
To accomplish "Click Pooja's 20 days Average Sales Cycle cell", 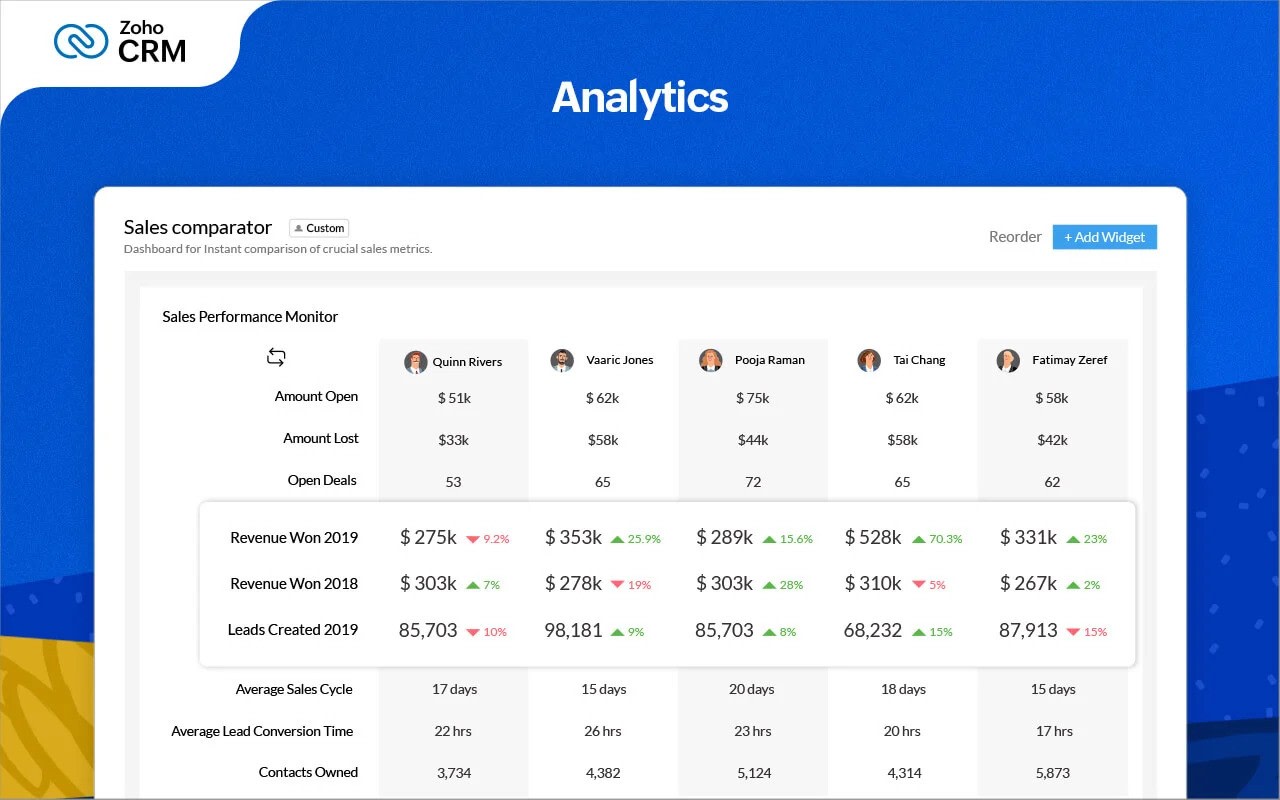I will click(752, 689).
